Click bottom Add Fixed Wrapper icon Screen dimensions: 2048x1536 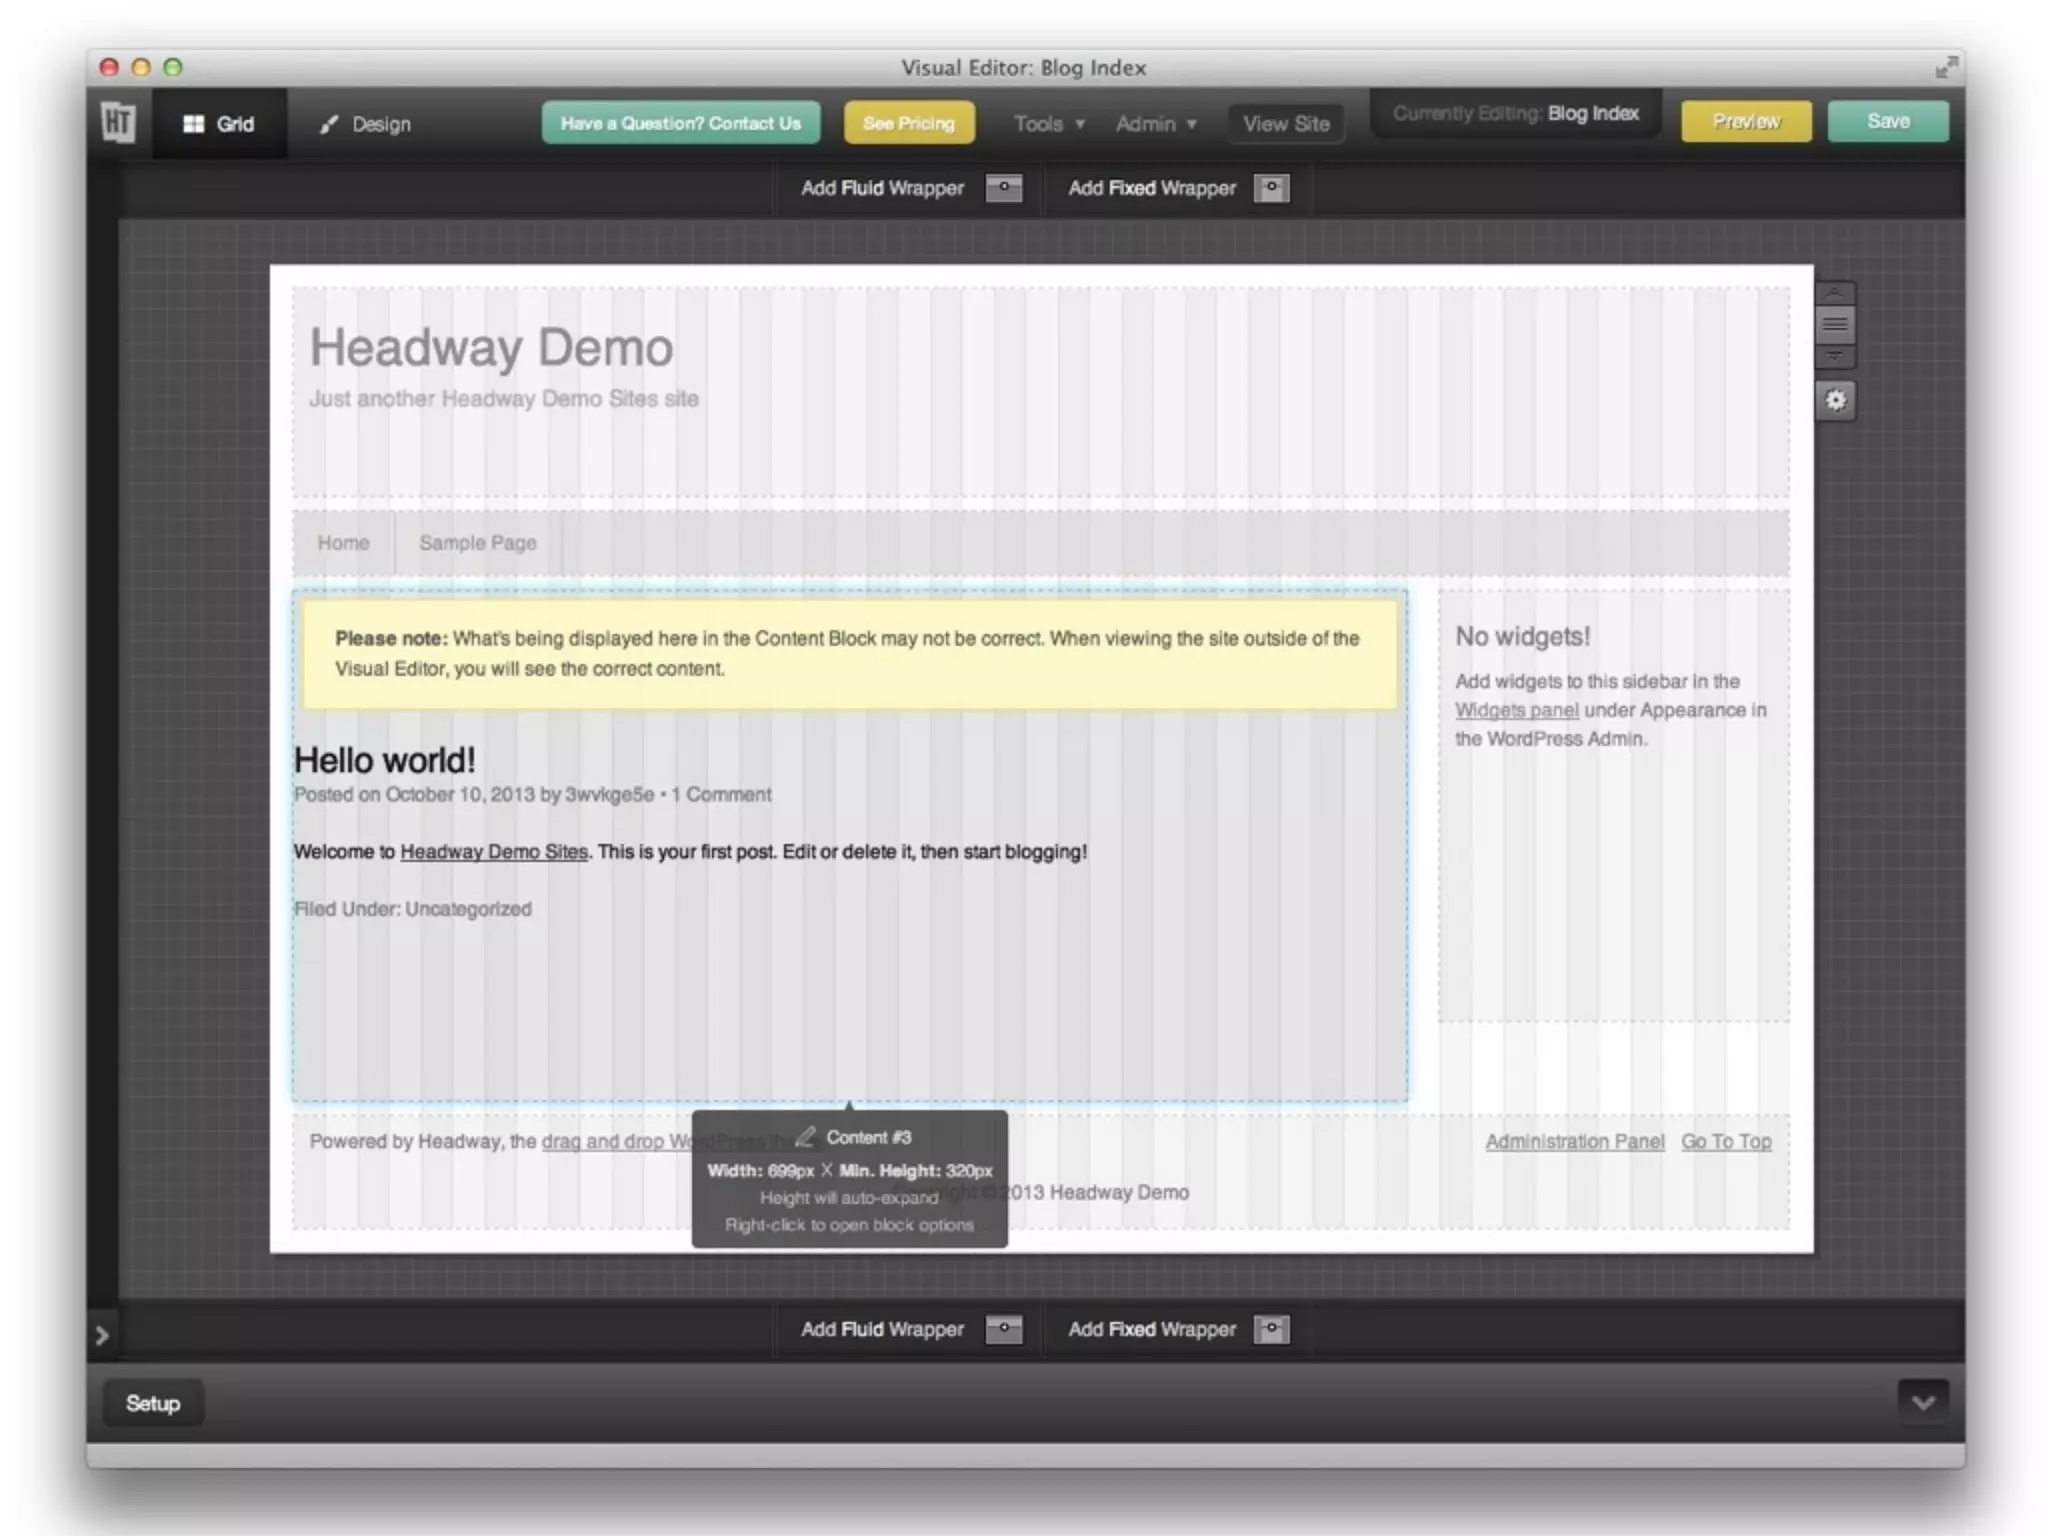pyautogui.click(x=1271, y=1329)
